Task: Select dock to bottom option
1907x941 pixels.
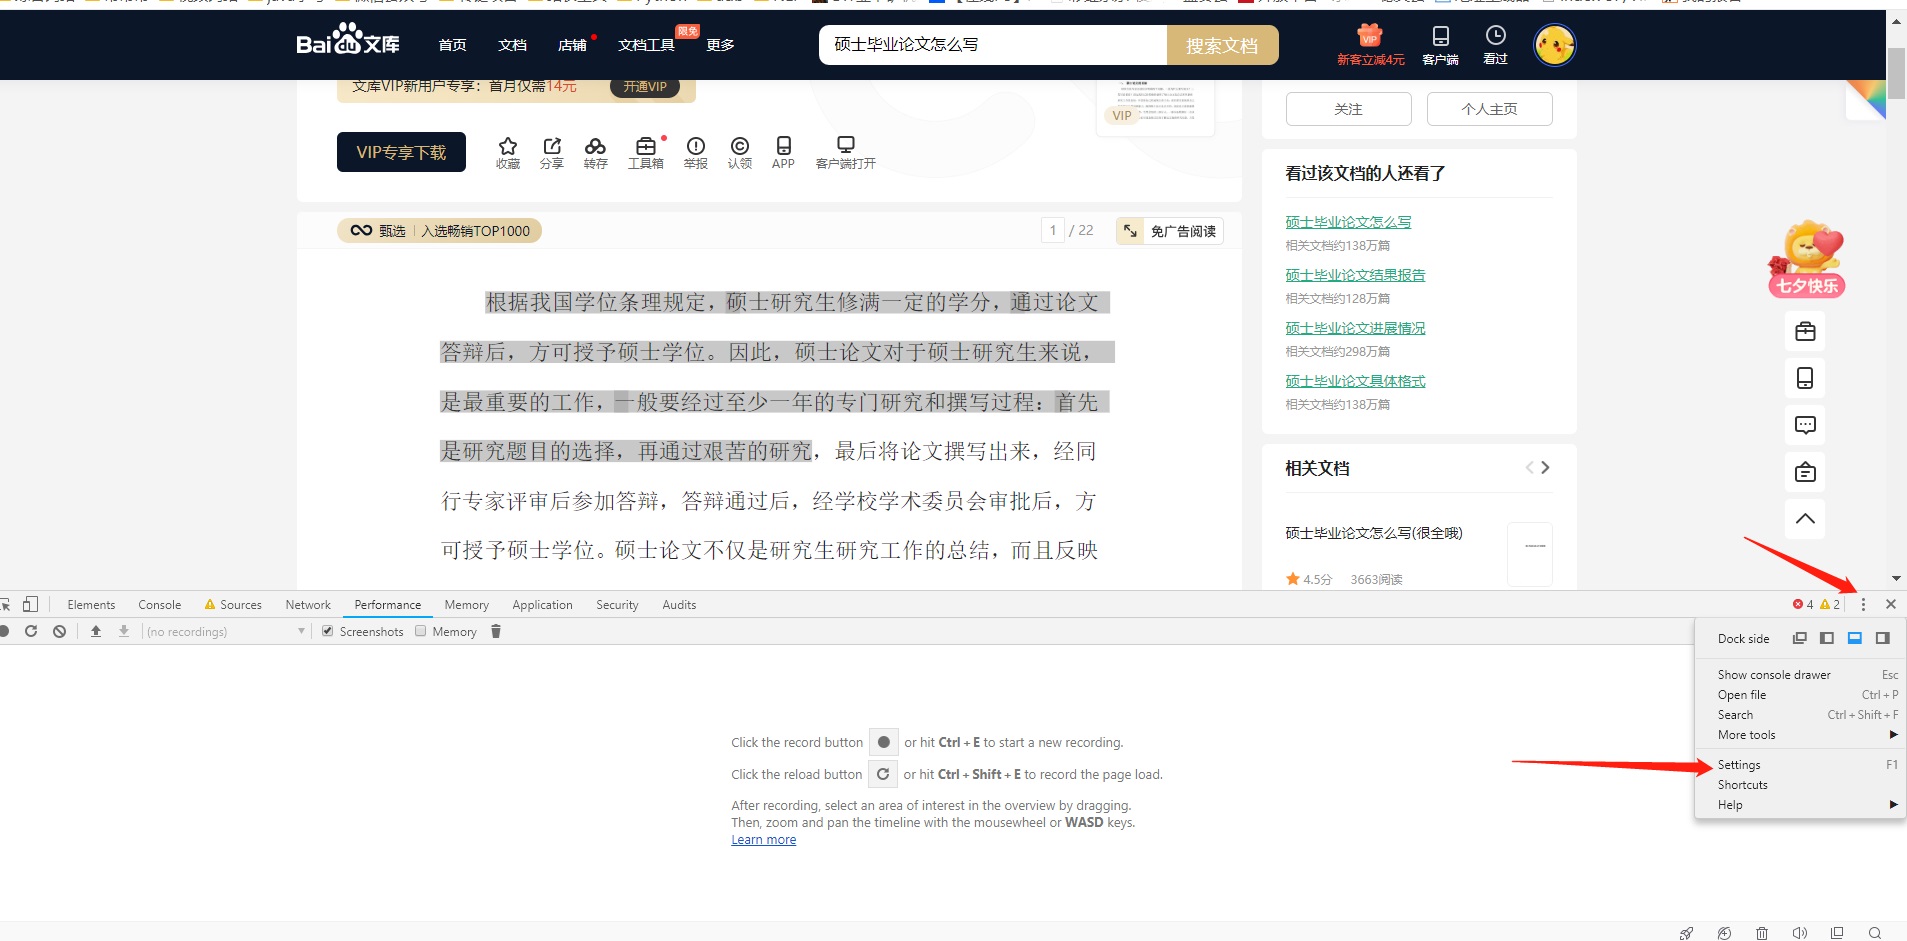Action: 1854,638
